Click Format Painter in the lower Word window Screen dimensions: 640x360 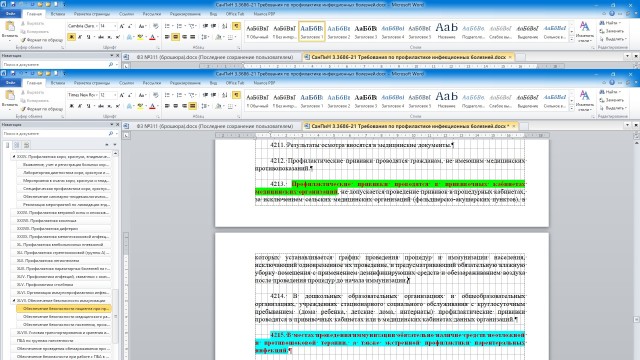(42, 109)
